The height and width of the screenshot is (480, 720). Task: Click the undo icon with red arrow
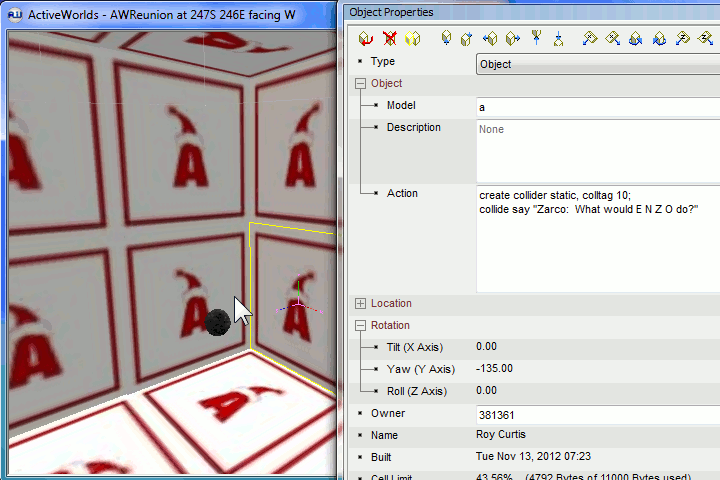click(366, 39)
